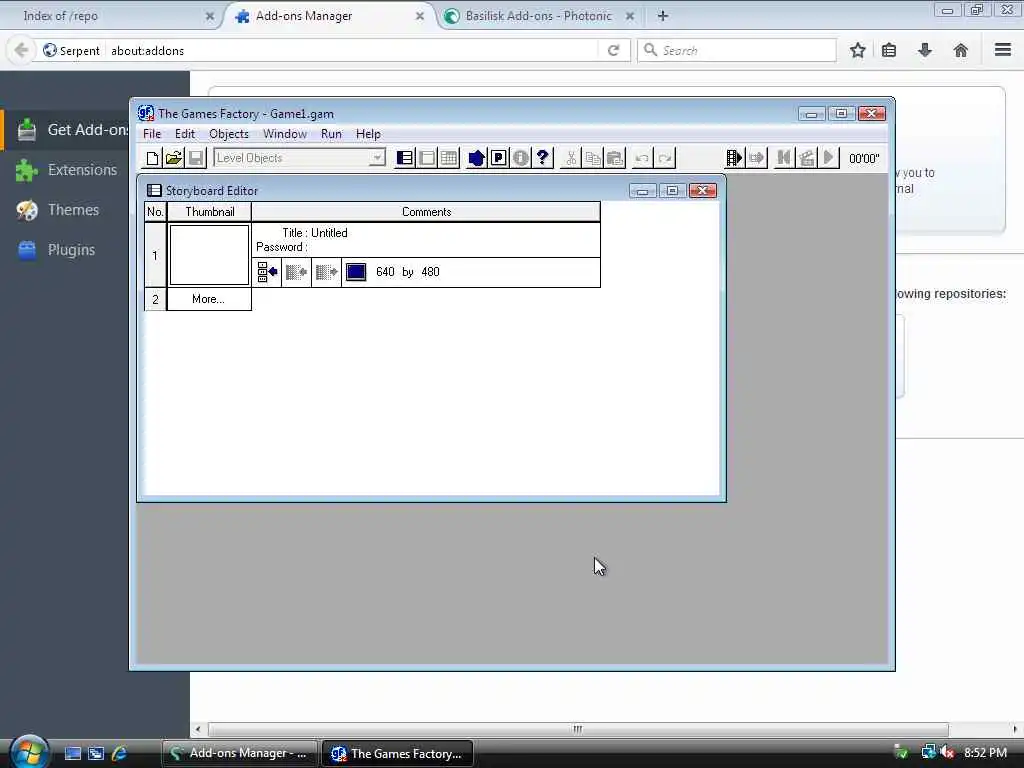The height and width of the screenshot is (768, 1024).
Task: Click the 'Password :' field in level 1
Action: (x=281, y=247)
